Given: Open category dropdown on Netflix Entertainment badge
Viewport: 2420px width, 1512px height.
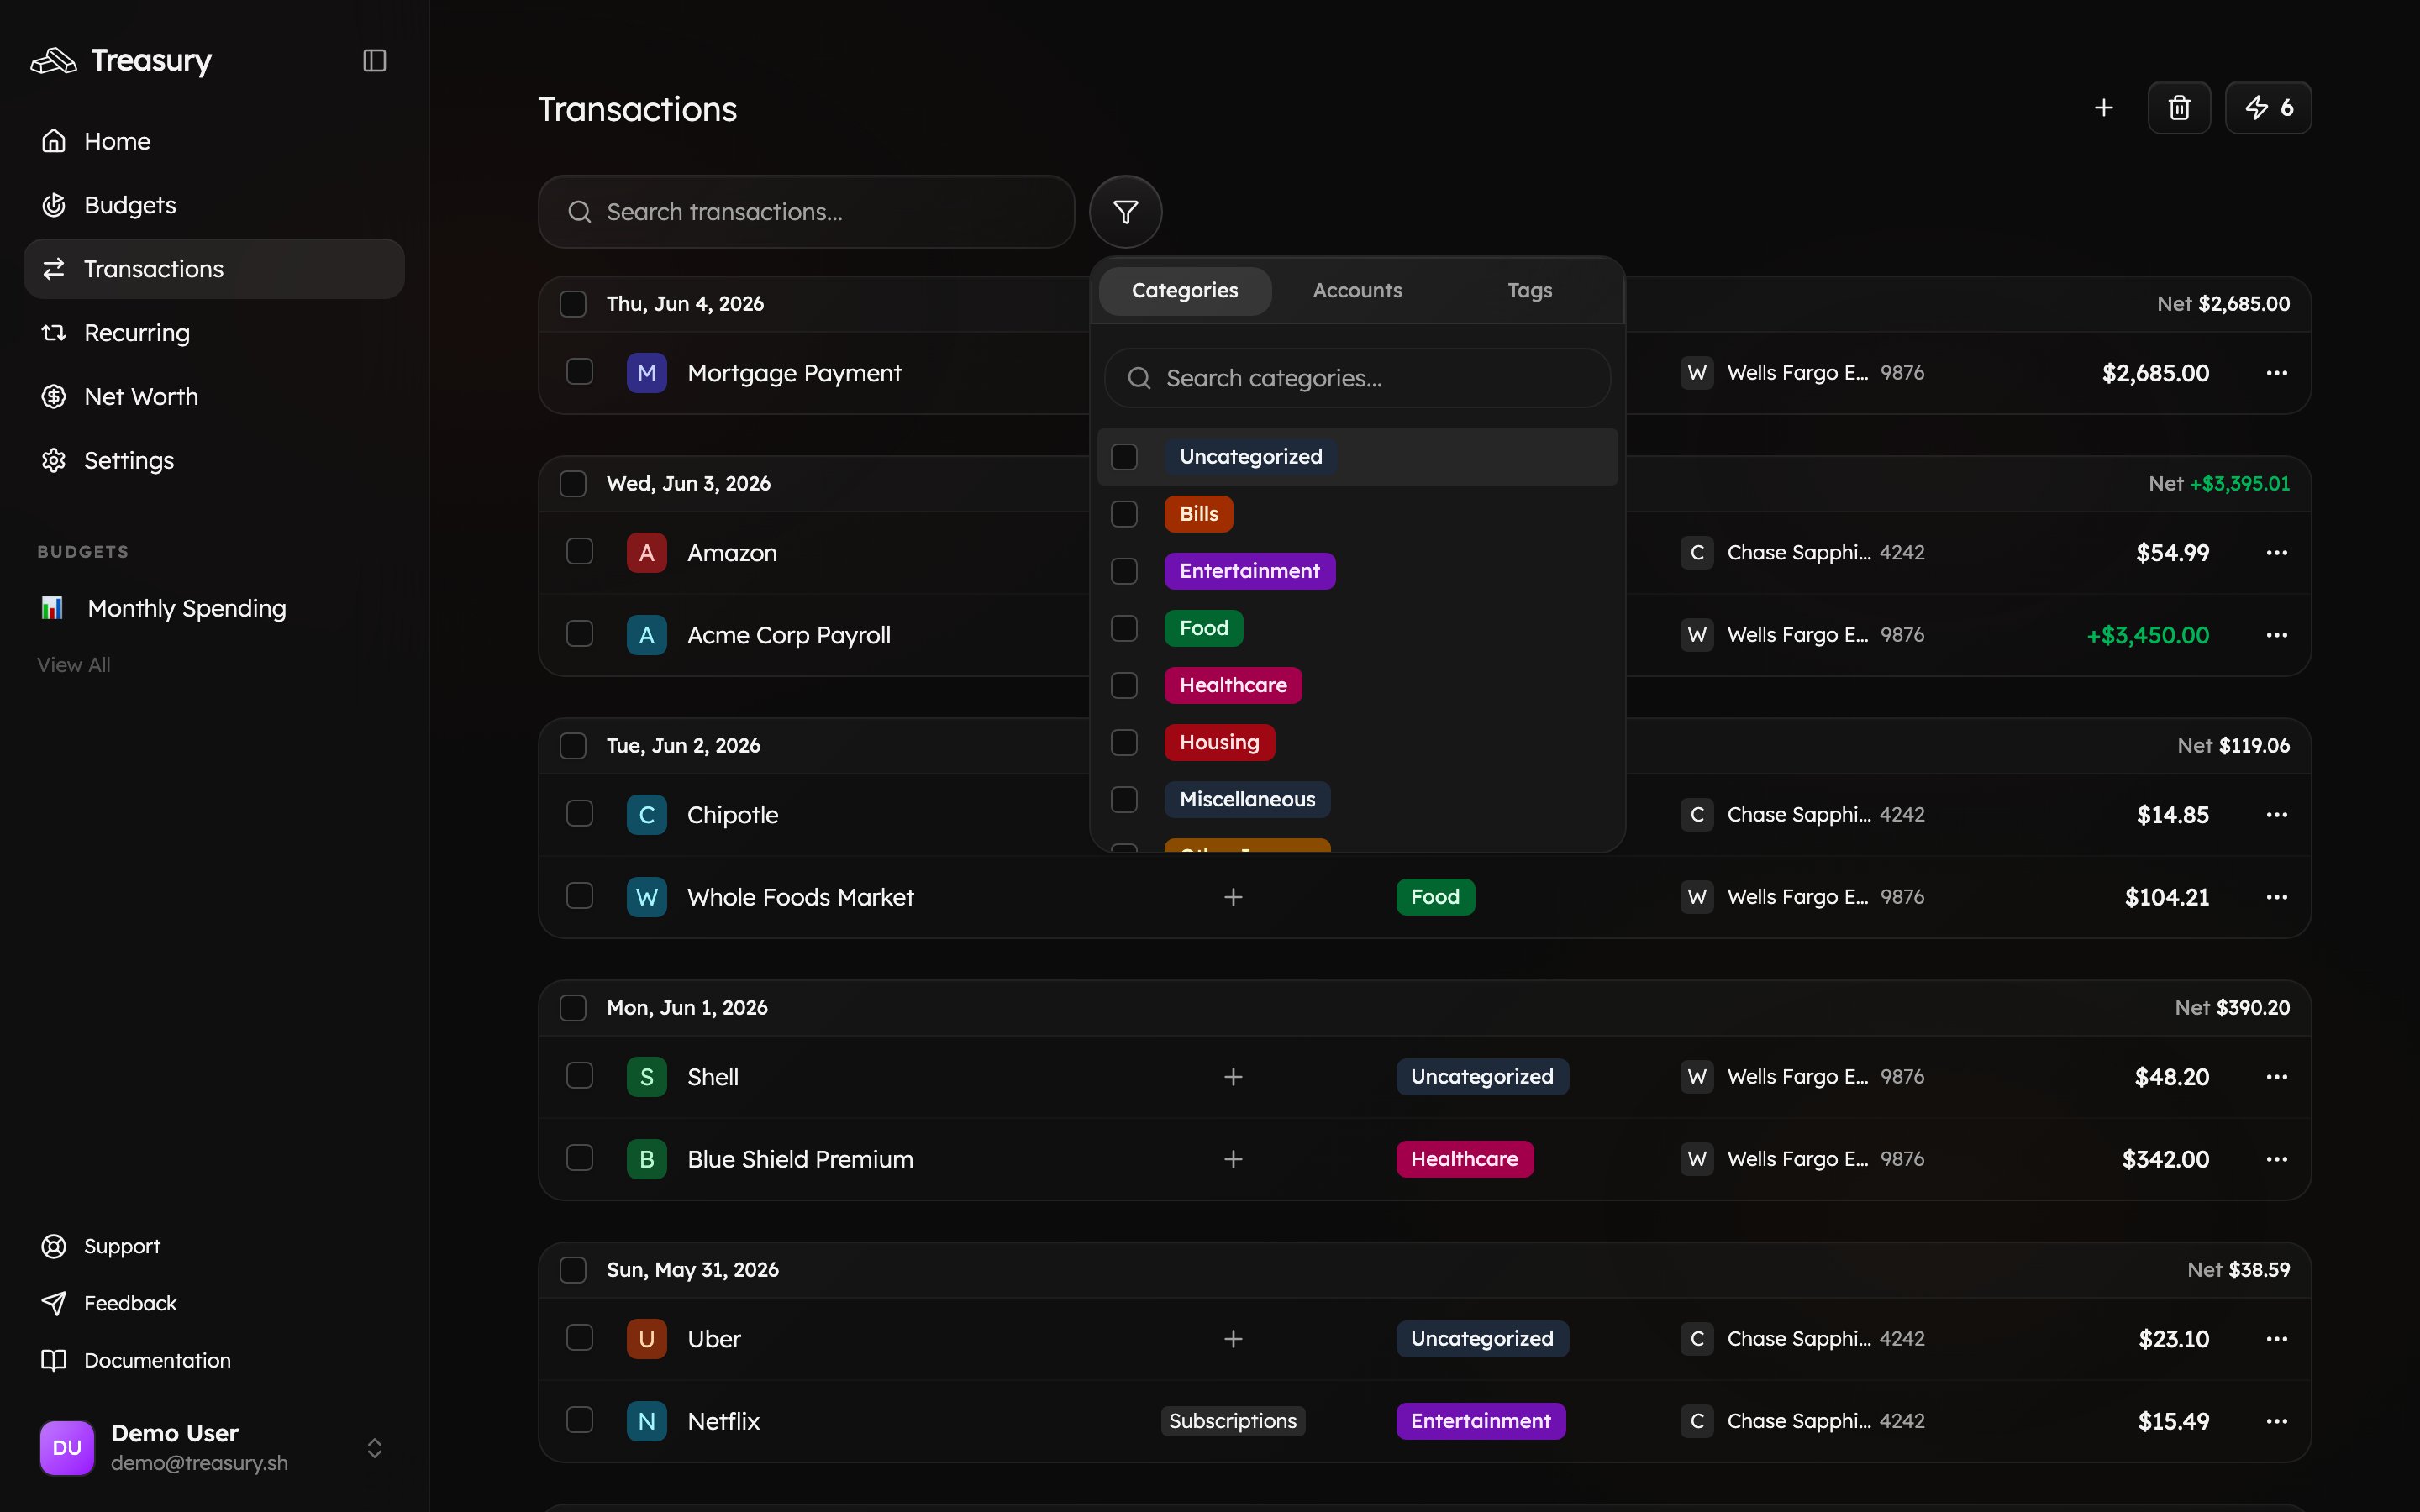Looking at the screenshot, I should pyautogui.click(x=1480, y=1421).
